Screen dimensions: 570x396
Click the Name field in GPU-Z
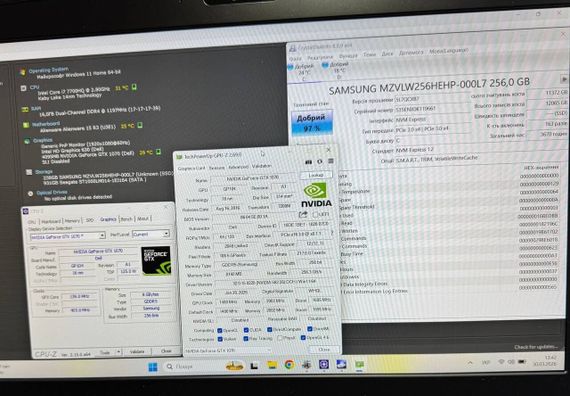click(x=253, y=179)
